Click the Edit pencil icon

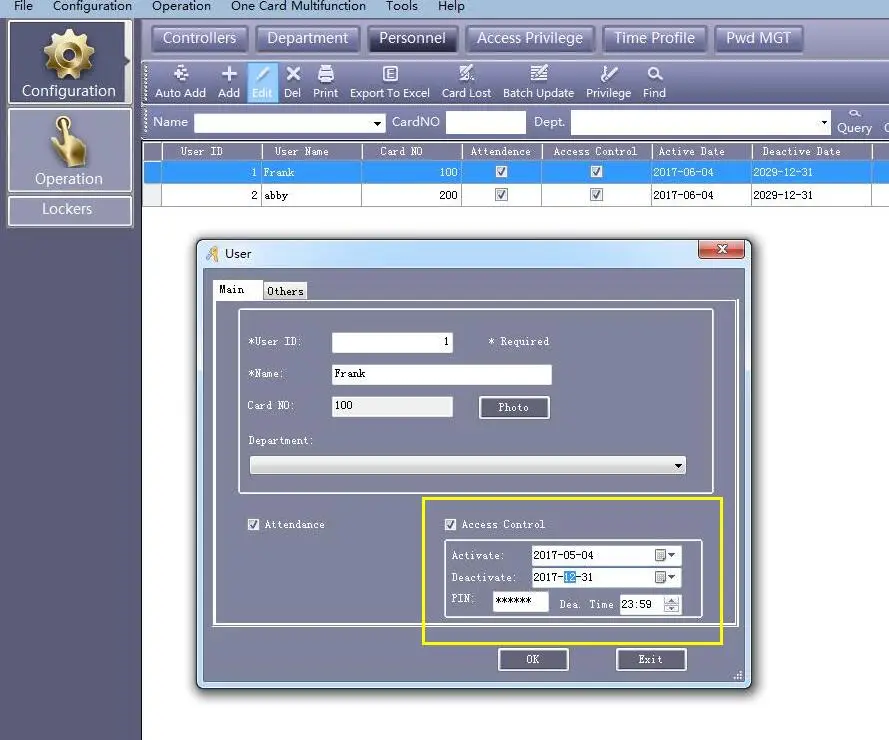(x=262, y=82)
